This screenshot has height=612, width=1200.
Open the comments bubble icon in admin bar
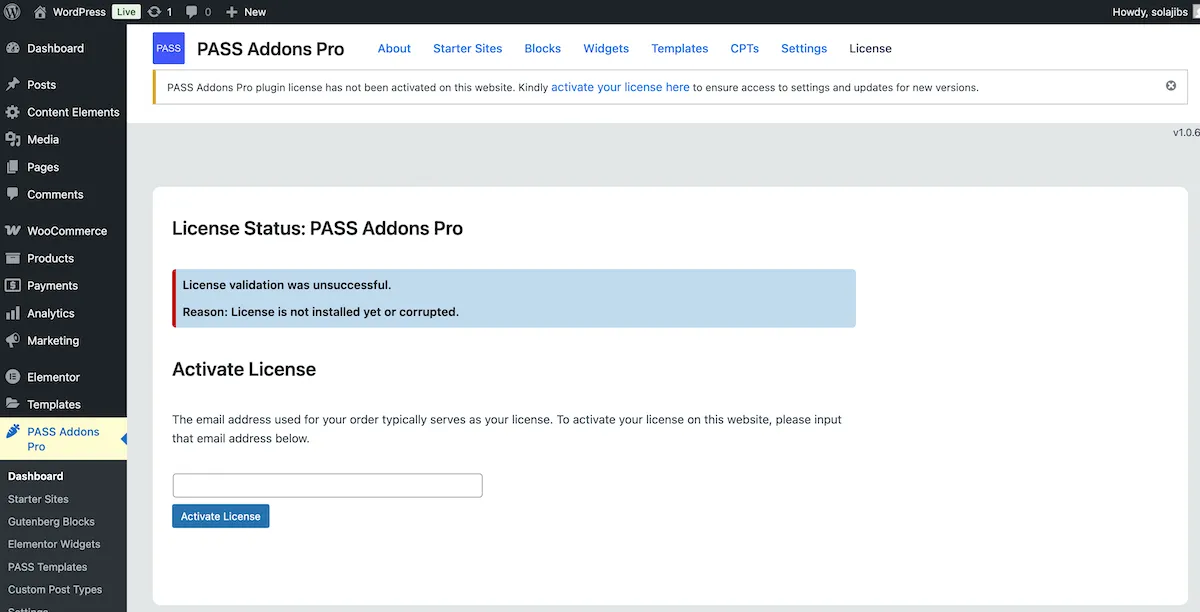pyautogui.click(x=192, y=12)
